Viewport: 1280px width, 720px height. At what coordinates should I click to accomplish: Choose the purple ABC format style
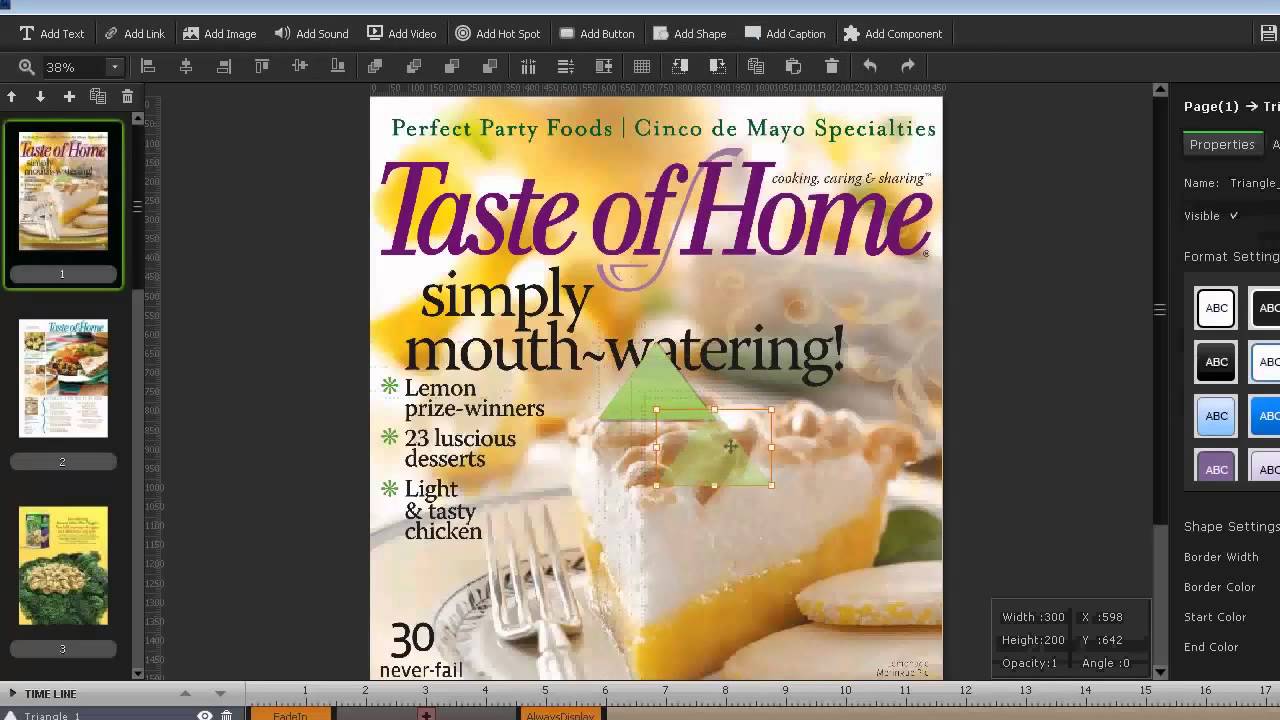[1216, 466]
